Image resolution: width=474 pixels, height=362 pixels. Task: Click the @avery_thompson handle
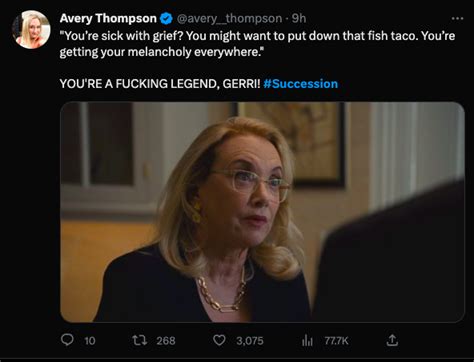coord(229,19)
